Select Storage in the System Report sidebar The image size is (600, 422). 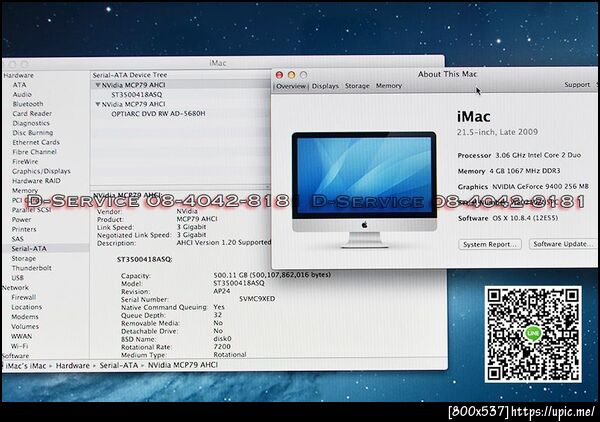[x=23, y=259]
